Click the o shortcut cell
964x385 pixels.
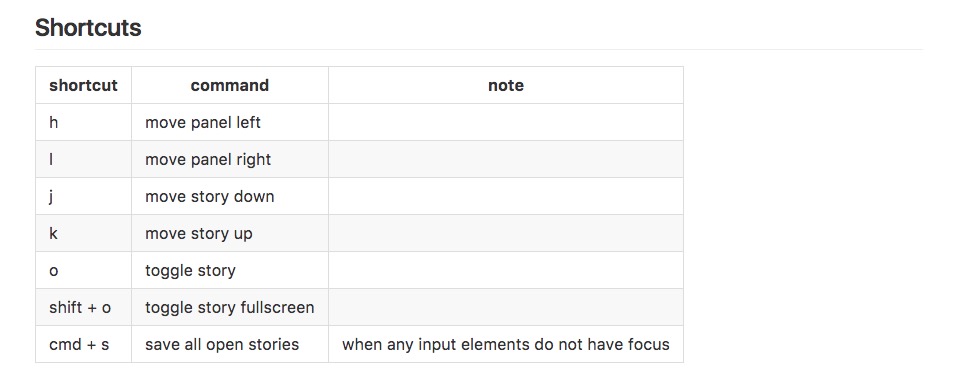click(x=83, y=270)
